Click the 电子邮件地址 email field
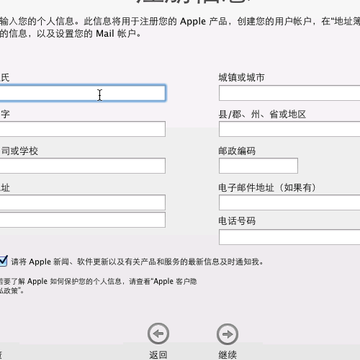The width and height of the screenshot is (360, 360). click(x=289, y=202)
